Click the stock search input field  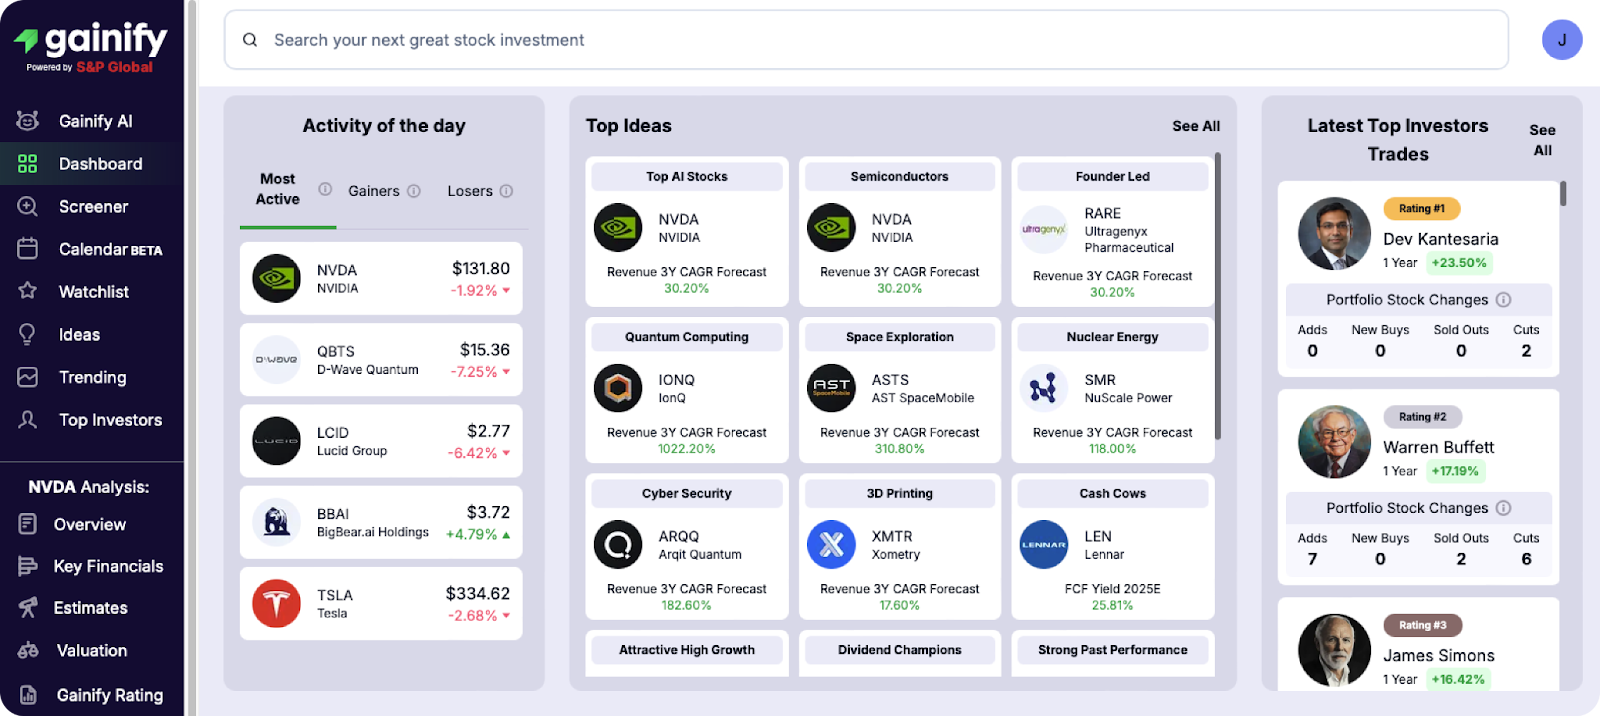click(x=866, y=40)
